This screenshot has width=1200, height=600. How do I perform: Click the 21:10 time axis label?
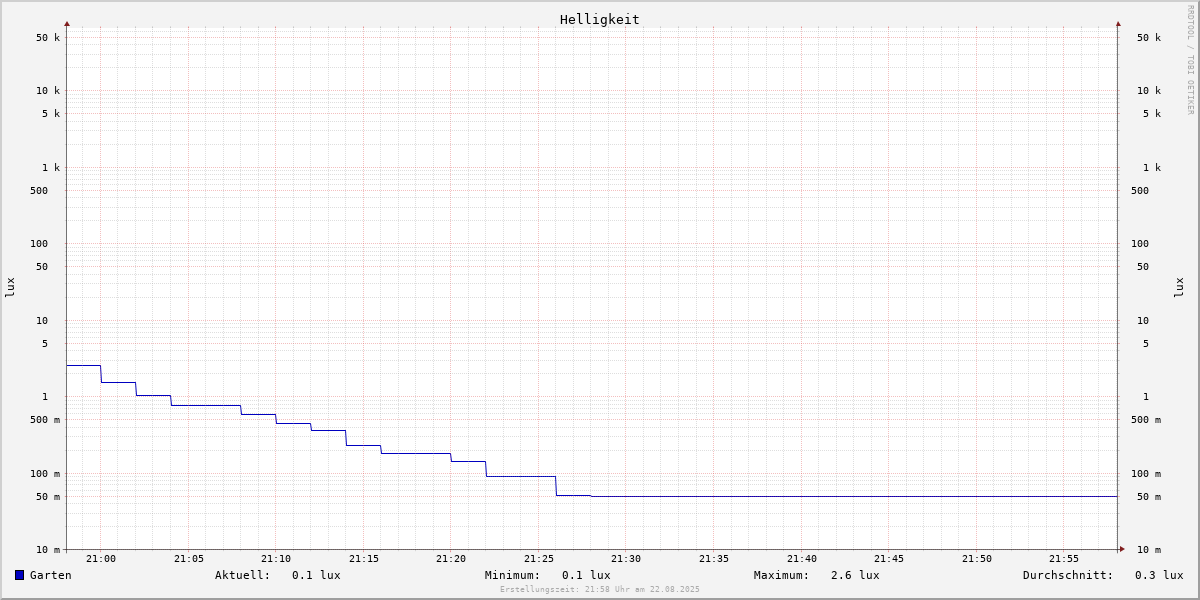(276, 559)
